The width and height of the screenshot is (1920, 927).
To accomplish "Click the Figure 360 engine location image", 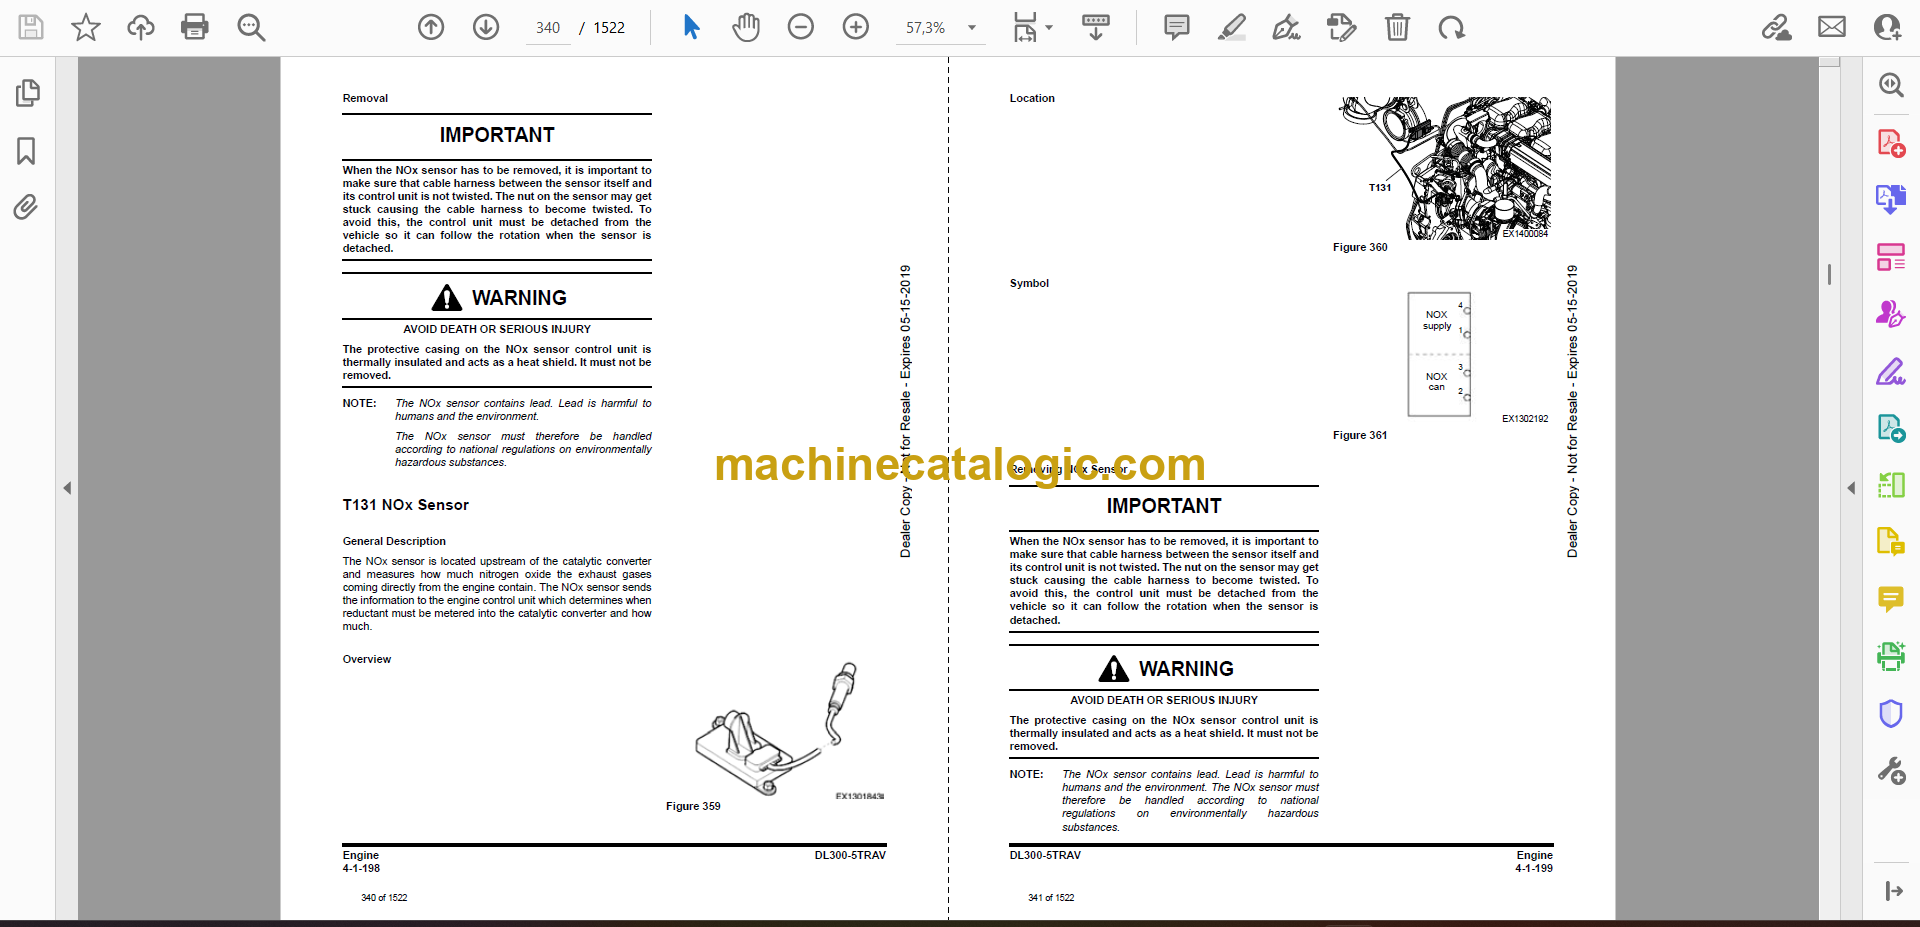I will point(1445,168).
